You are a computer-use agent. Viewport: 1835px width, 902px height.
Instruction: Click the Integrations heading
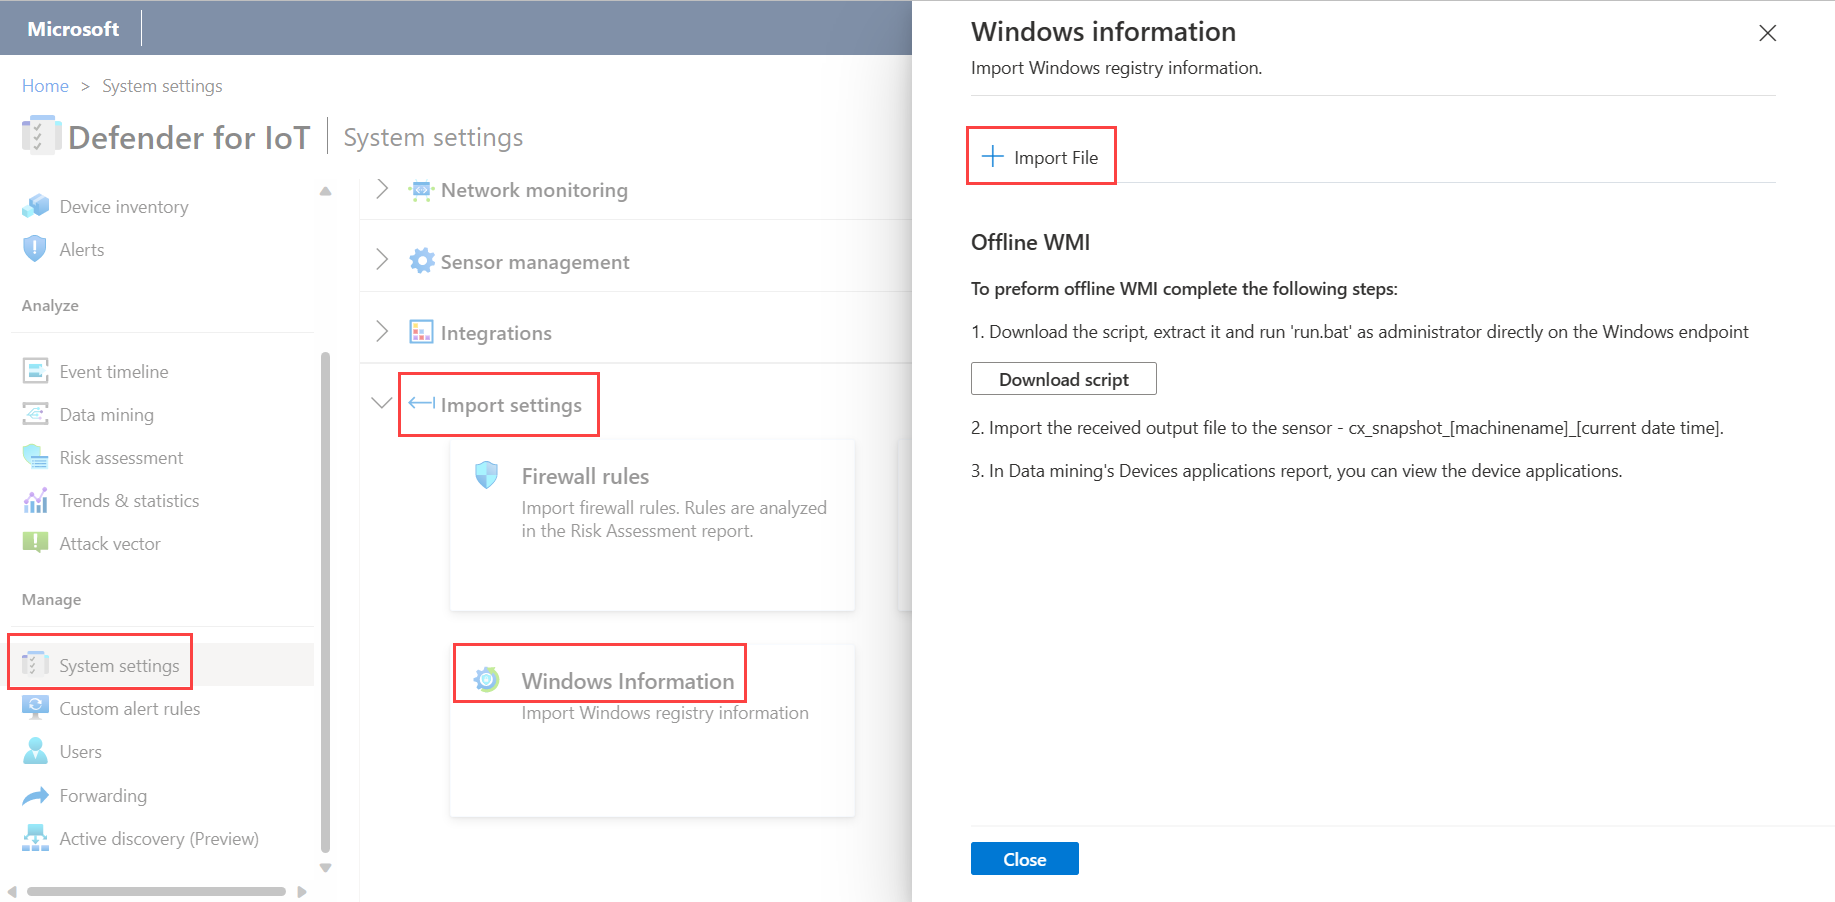(x=496, y=333)
